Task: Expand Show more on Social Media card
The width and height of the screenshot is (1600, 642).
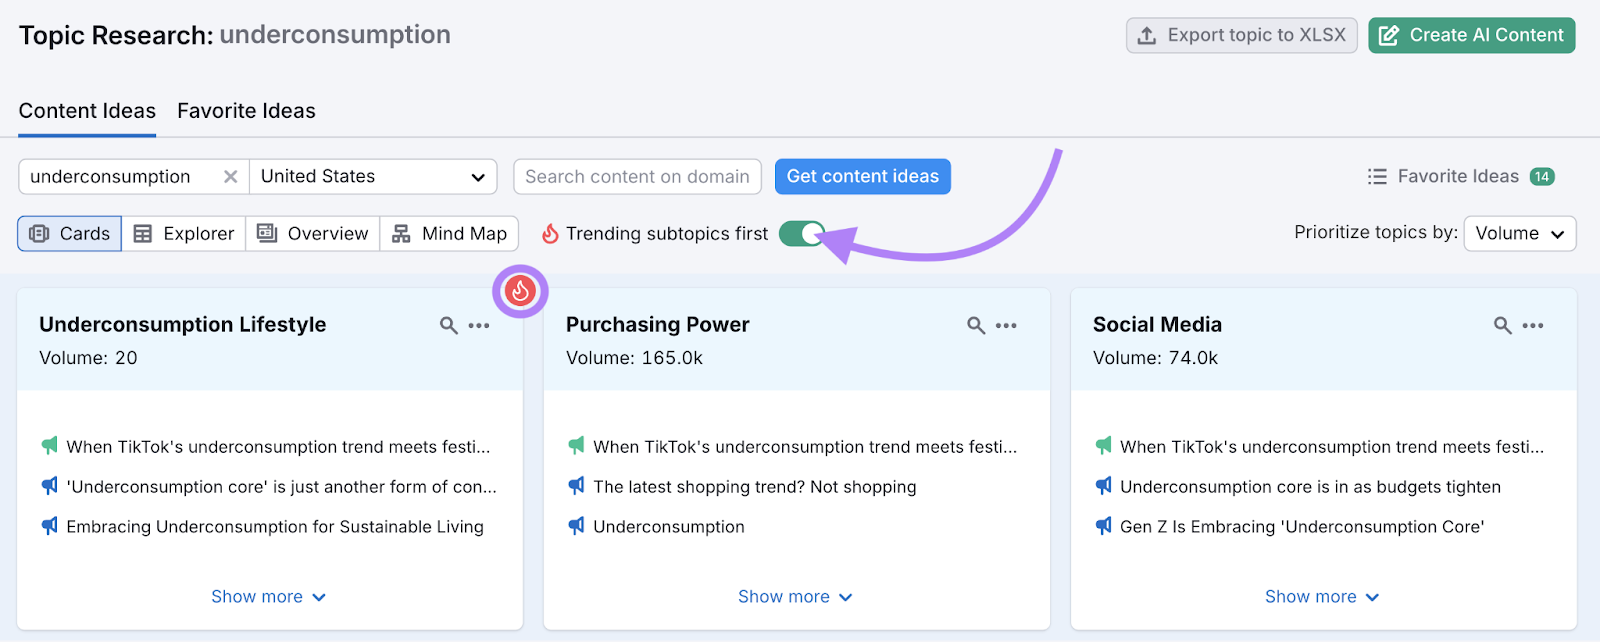Action: pos(1322,597)
